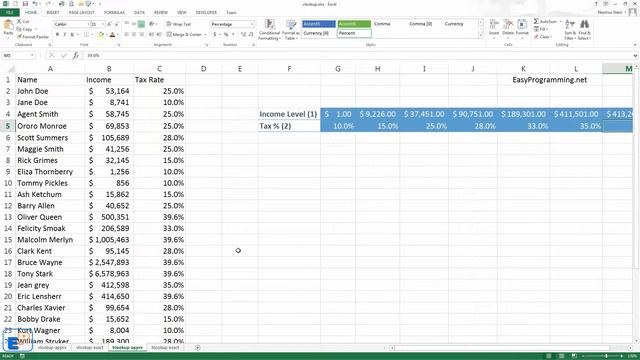This screenshot has height=360, width=640.
Task: Apply red Font Color swatch
Action: [112, 35]
